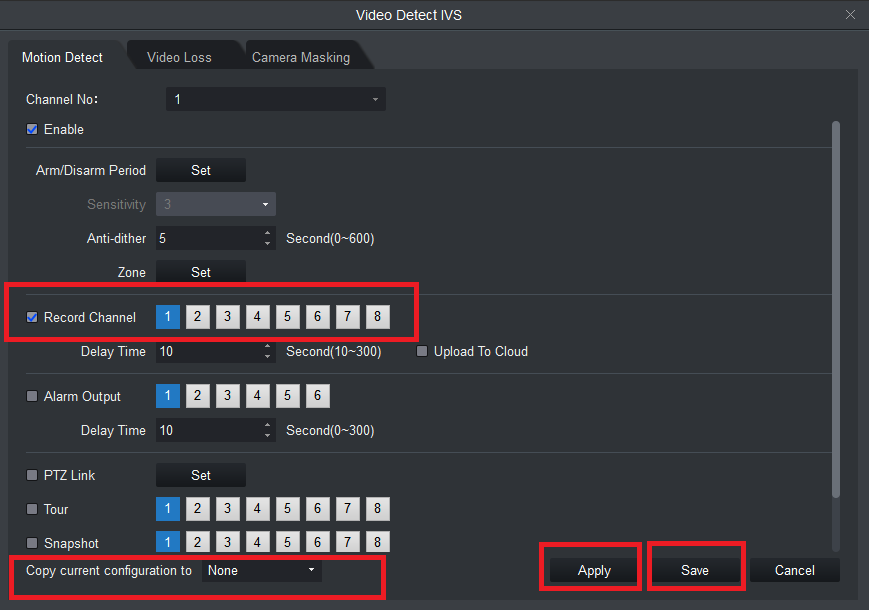The height and width of the screenshot is (610, 869).
Task: Select Tour channel 4
Action: 258,509
